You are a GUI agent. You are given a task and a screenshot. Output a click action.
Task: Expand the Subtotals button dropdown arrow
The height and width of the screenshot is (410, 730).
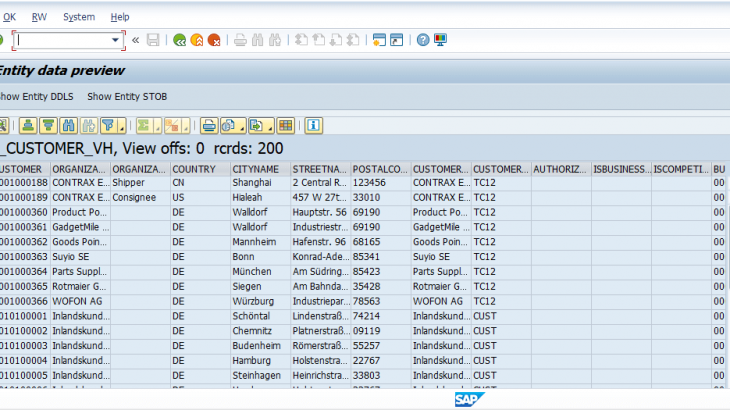[x=185, y=126]
